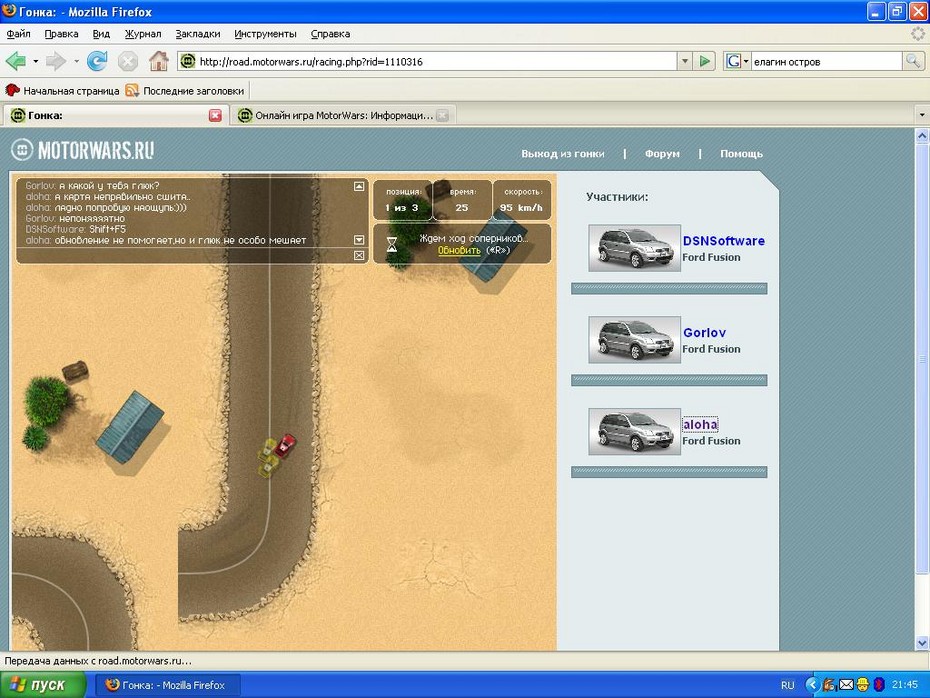Open the Forward history dropdown arrow
This screenshot has width=930, height=698.
coord(76,61)
